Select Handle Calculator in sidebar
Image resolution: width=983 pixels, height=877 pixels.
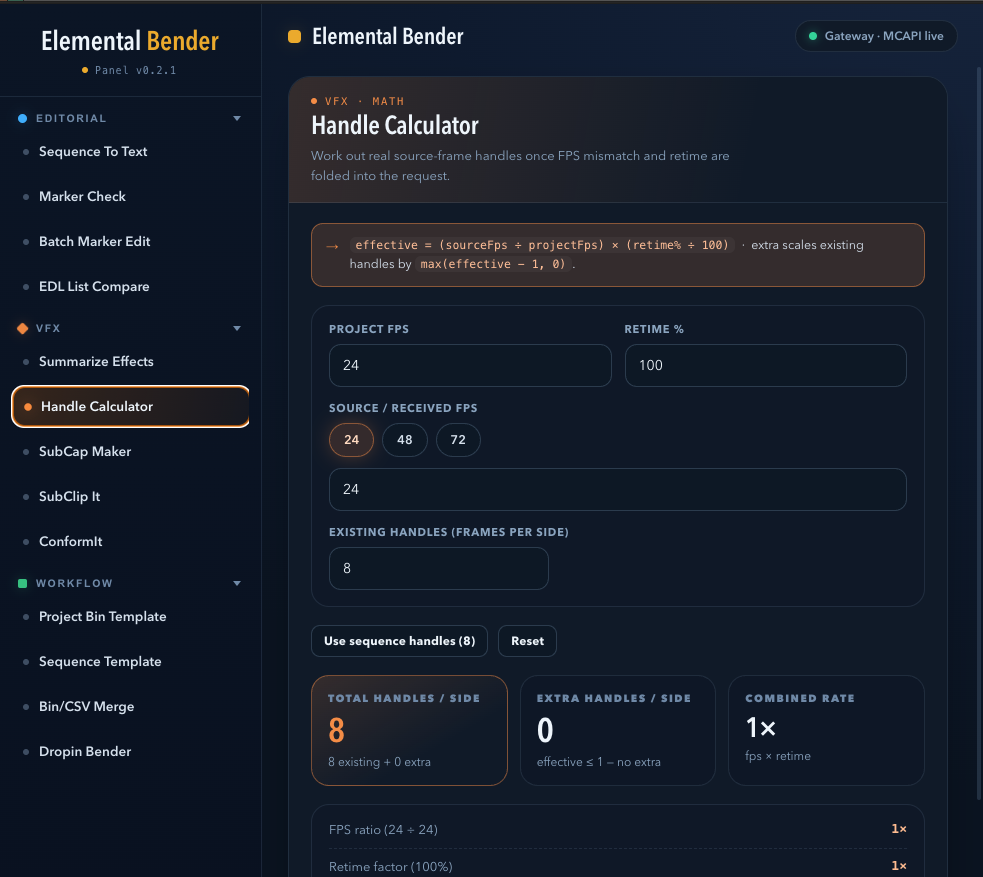[130, 406]
